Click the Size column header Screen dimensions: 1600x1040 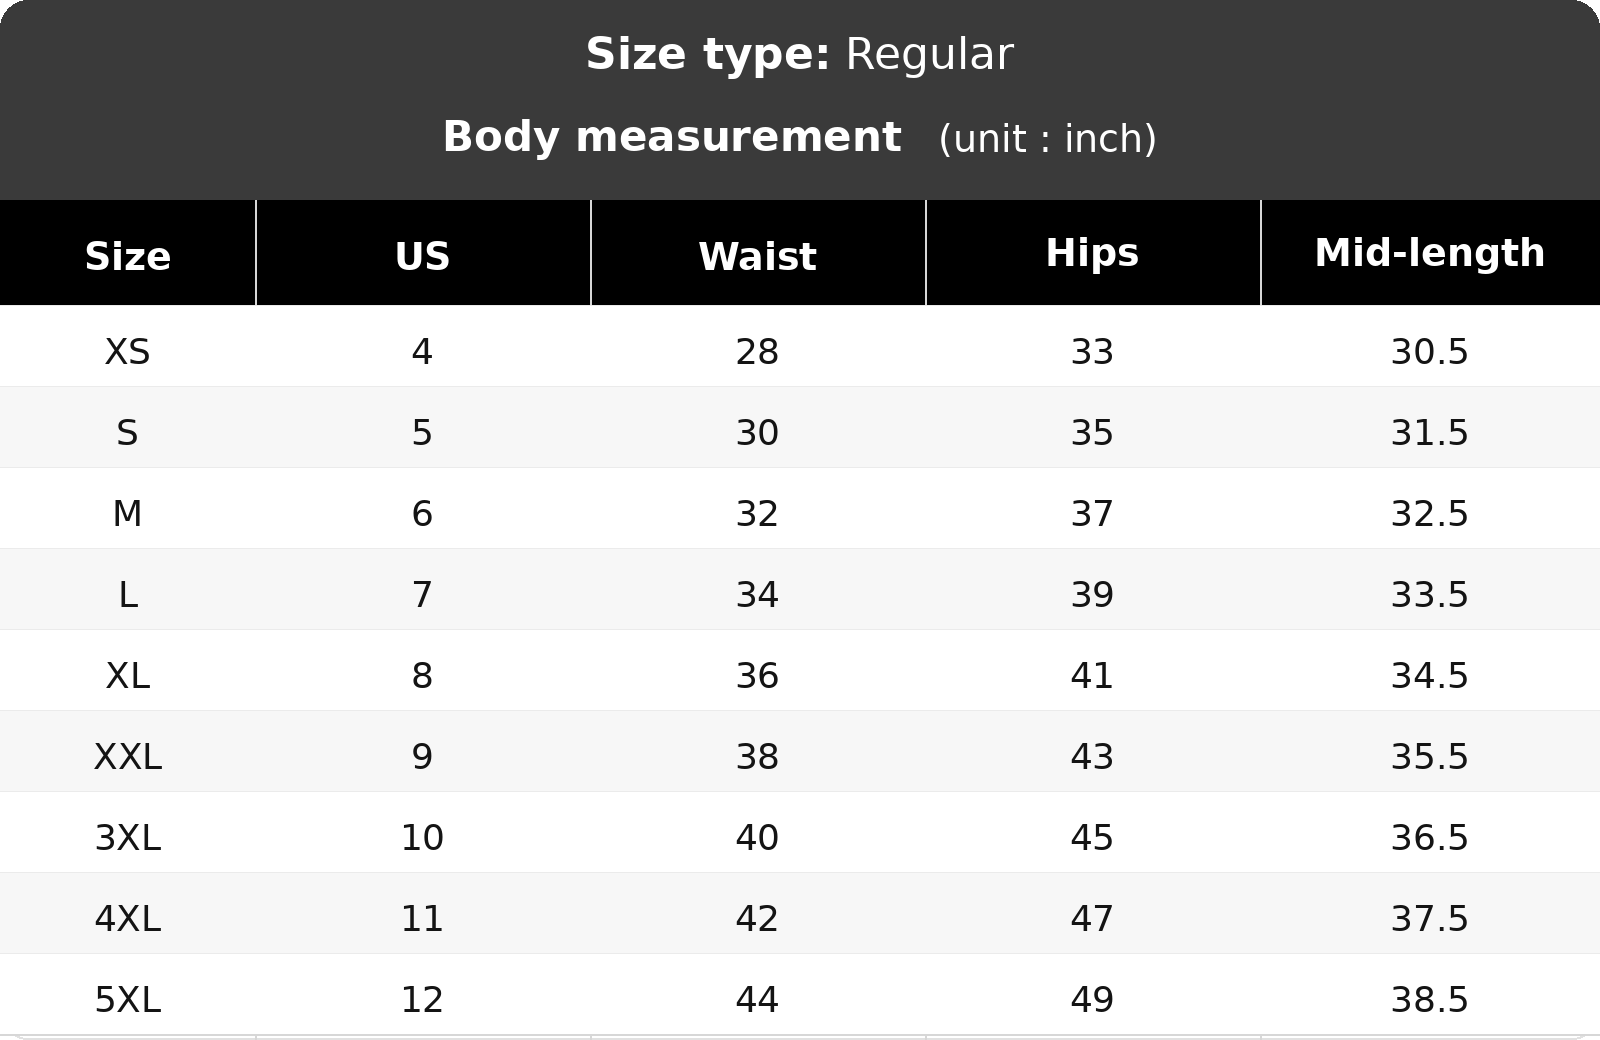pyautogui.click(x=127, y=257)
